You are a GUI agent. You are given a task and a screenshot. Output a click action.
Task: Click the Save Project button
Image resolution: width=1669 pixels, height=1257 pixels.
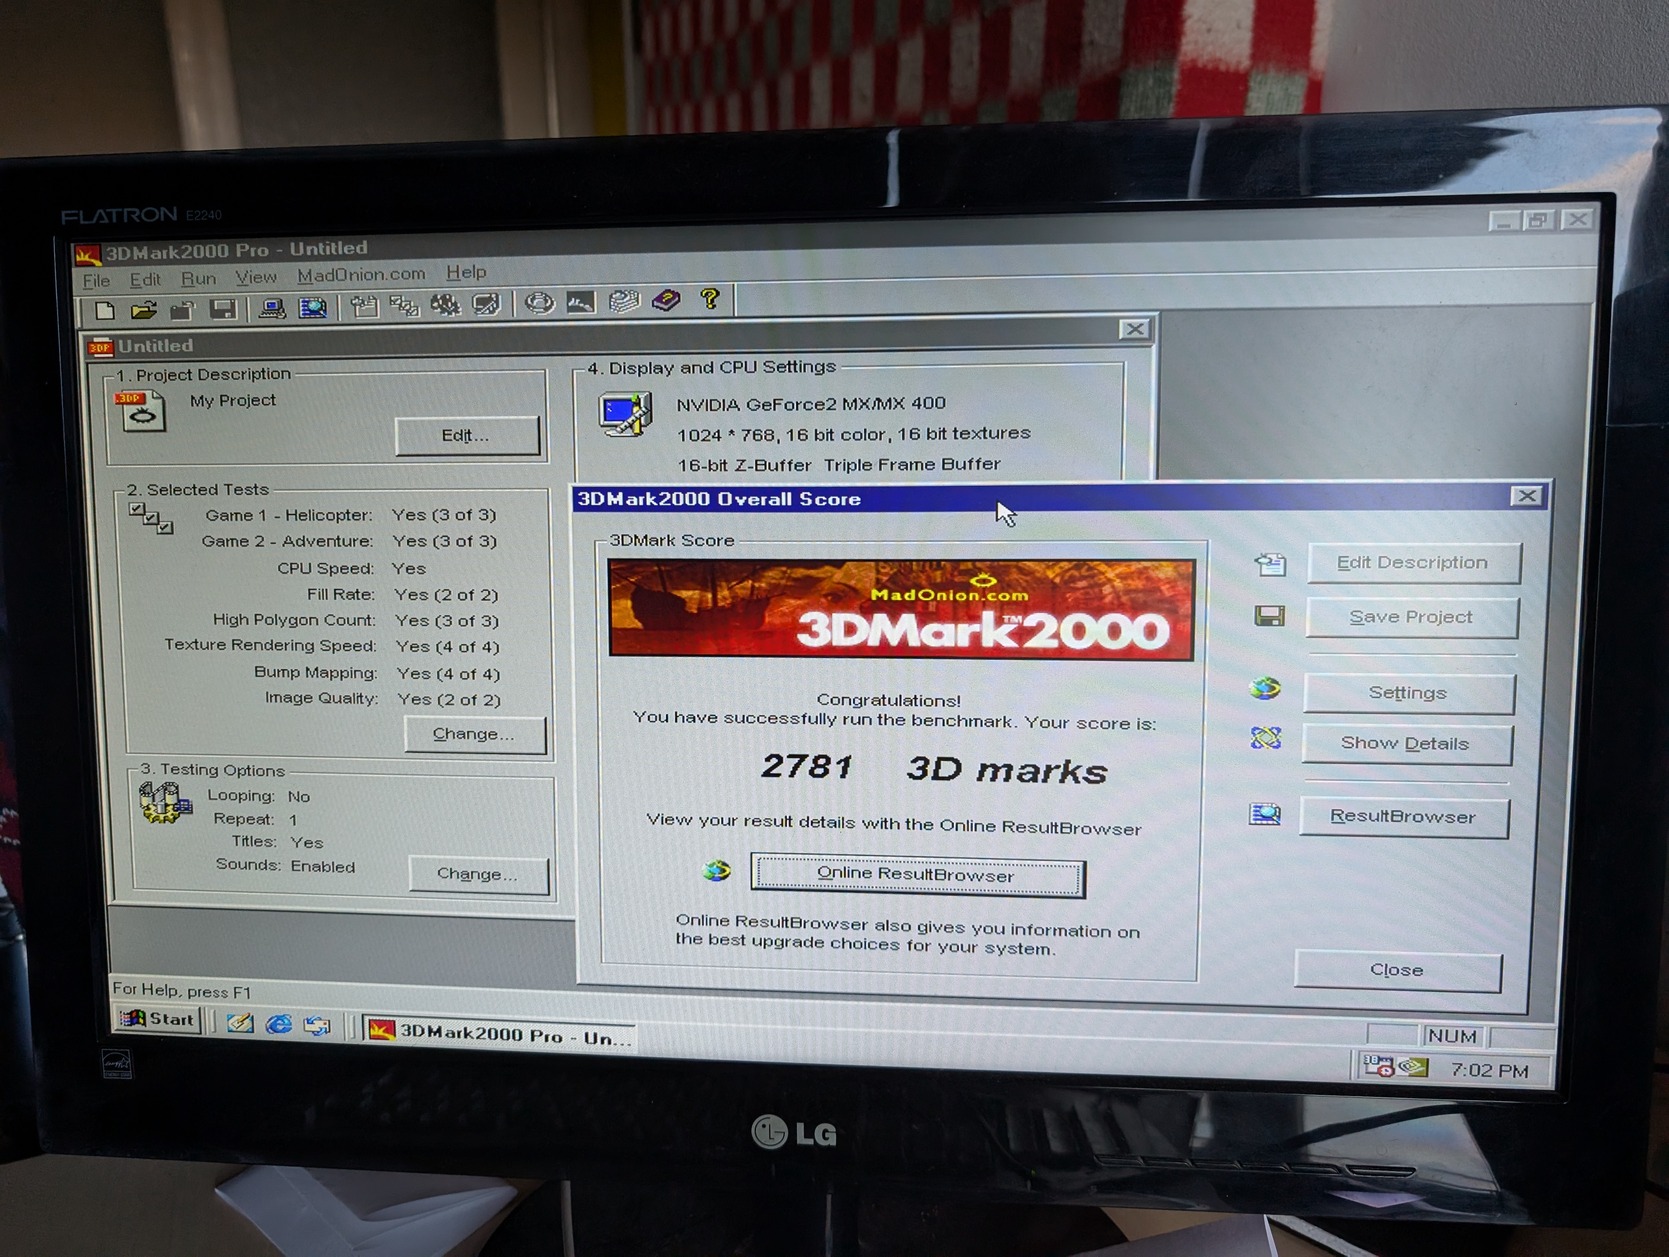(1411, 618)
